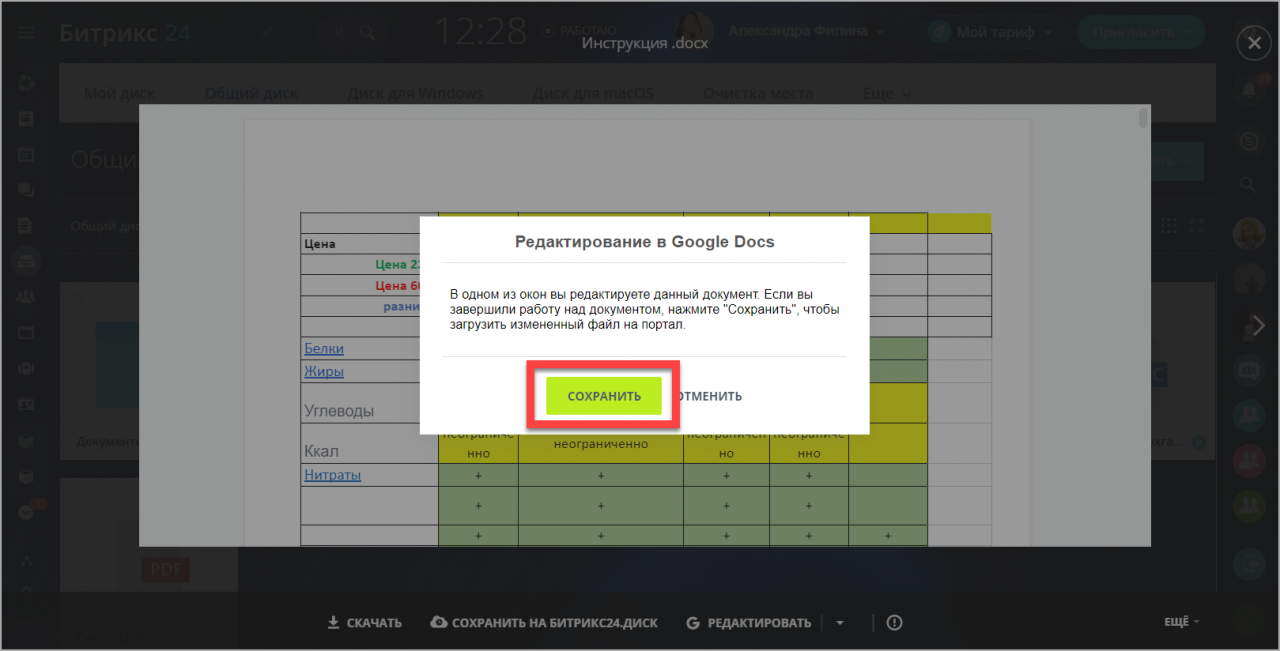Click search icon in right sidebar
Screen dimensions: 1280x651
point(1248,184)
